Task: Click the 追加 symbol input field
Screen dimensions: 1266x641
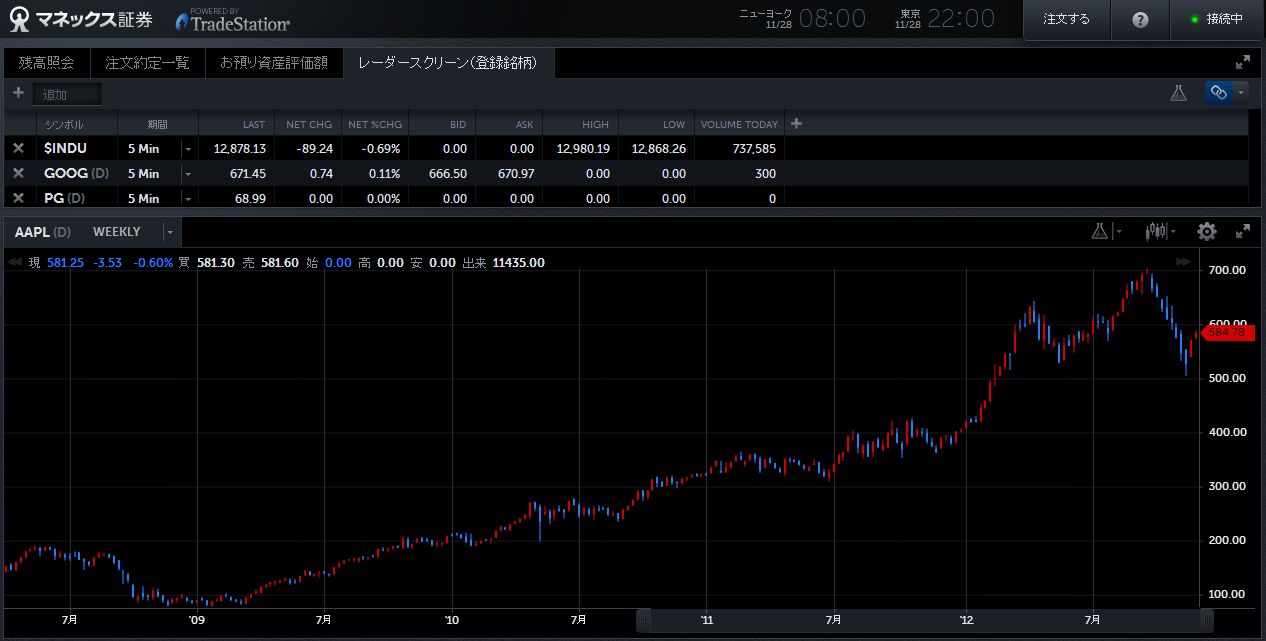Action: pos(67,94)
